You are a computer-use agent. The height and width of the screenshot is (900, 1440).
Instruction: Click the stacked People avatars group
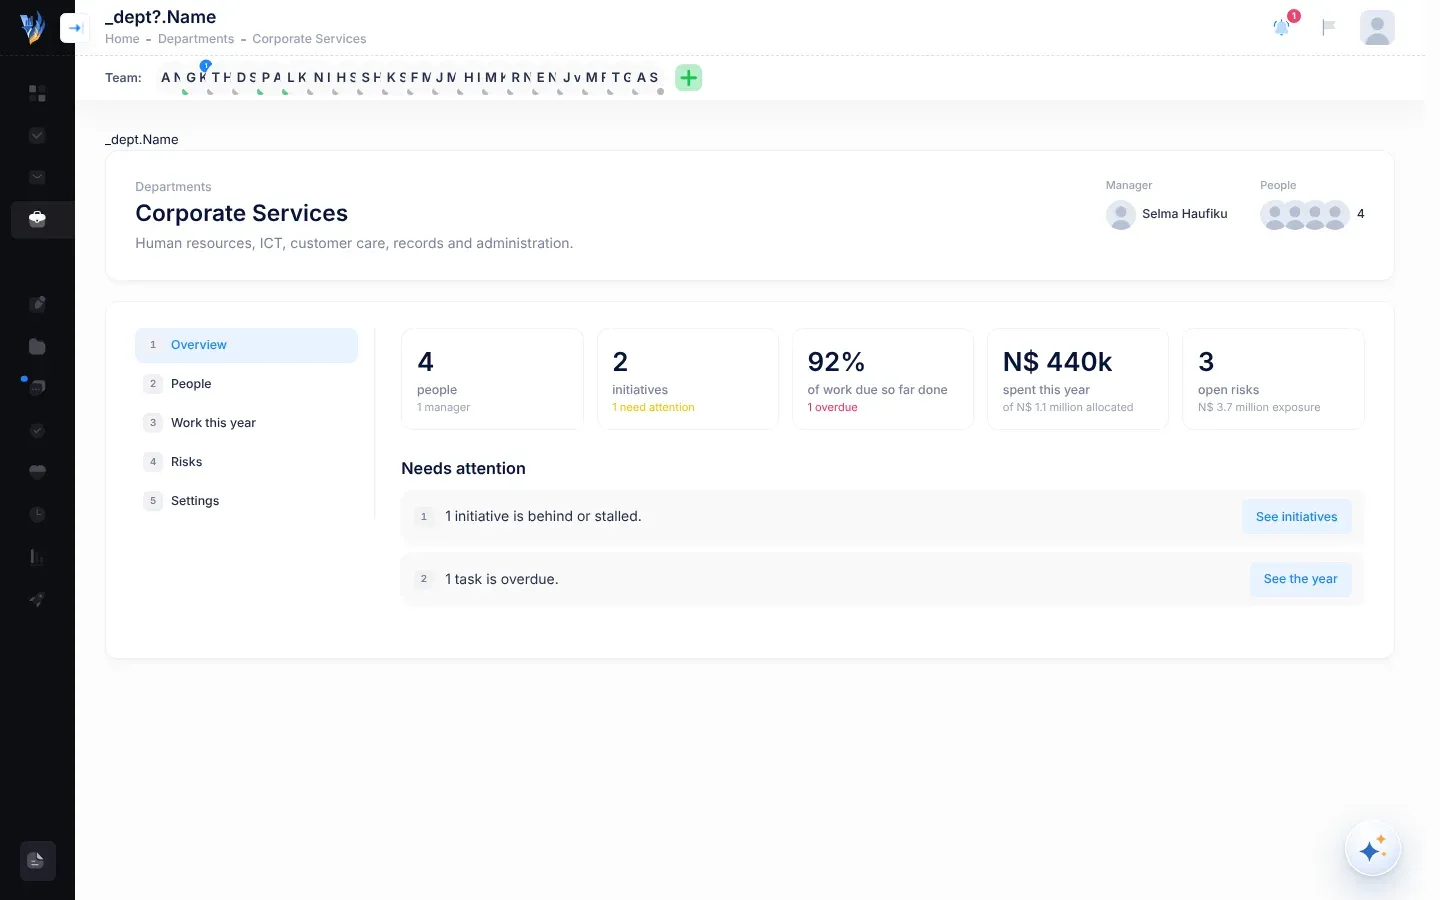(1305, 214)
